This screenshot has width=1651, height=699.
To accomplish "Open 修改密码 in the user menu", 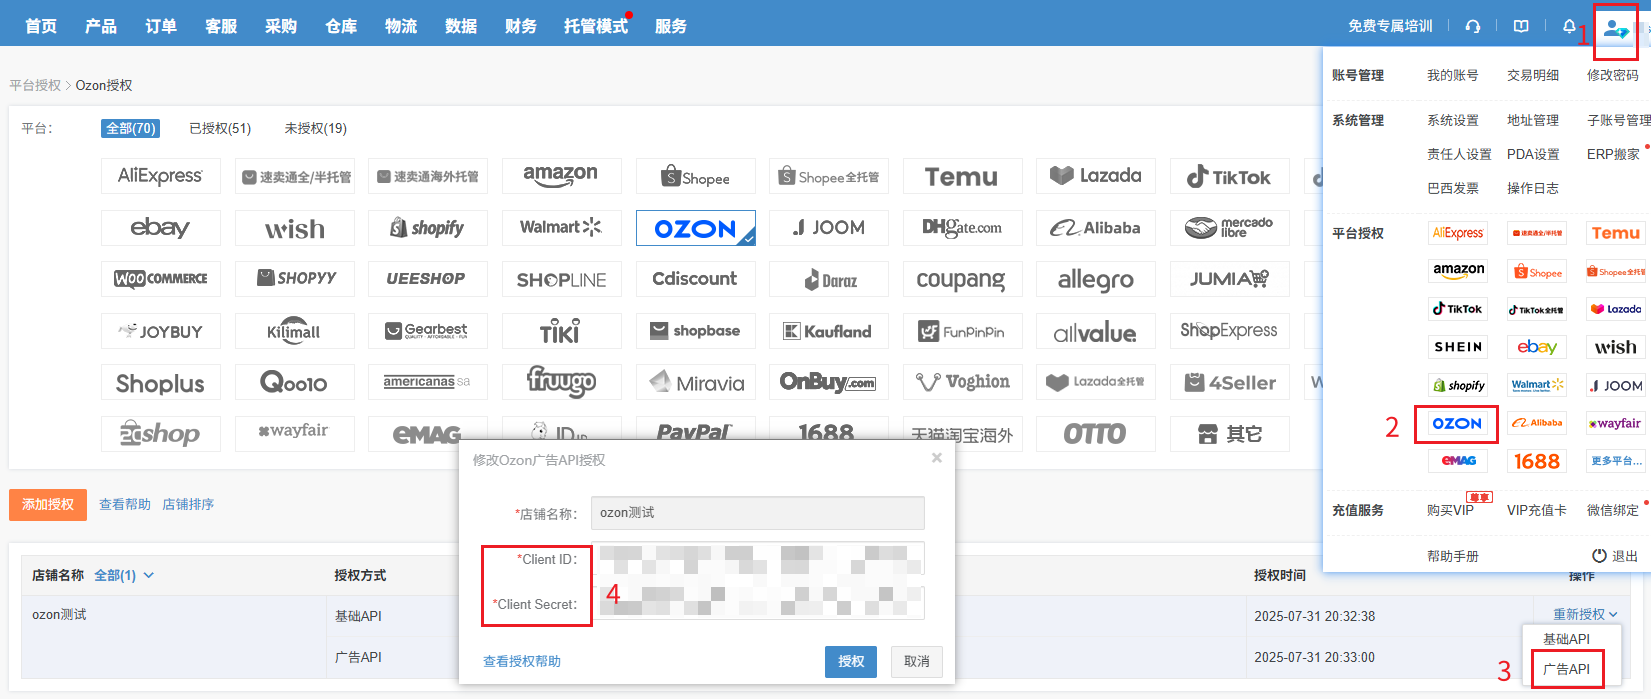I will tap(1613, 76).
